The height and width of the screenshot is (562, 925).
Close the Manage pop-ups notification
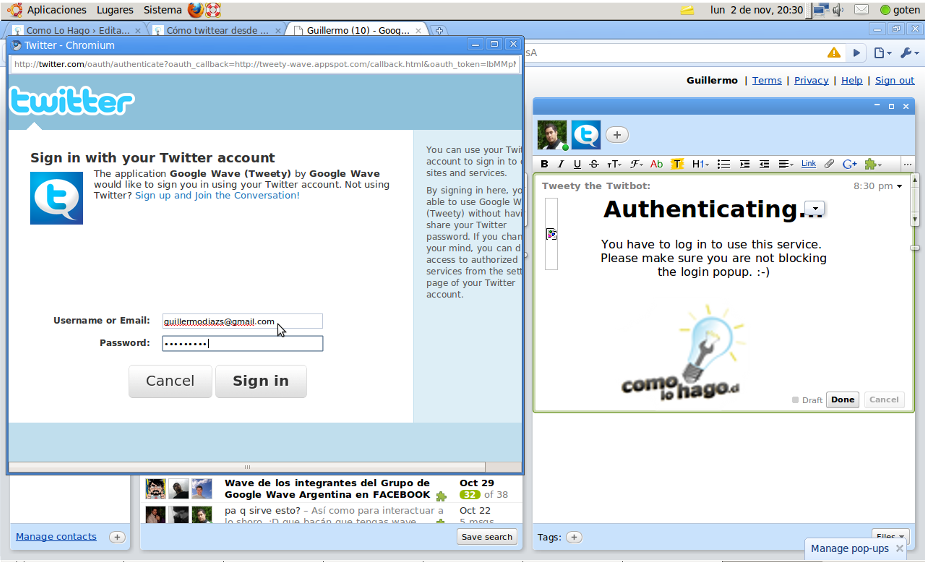(x=899, y=548)
